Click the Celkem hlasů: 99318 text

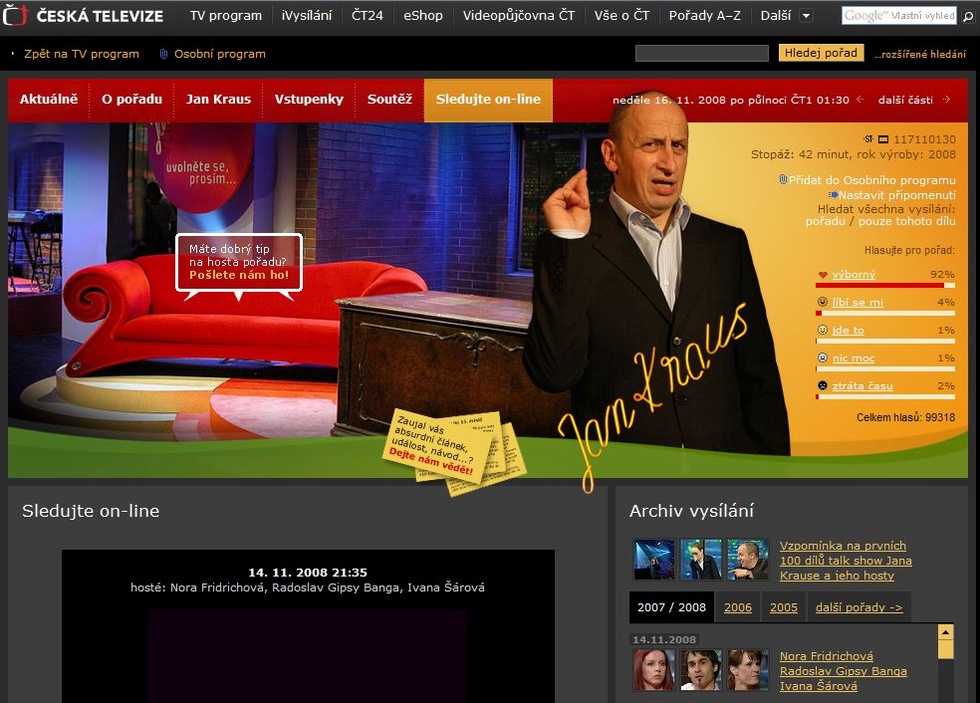(906, 417)
